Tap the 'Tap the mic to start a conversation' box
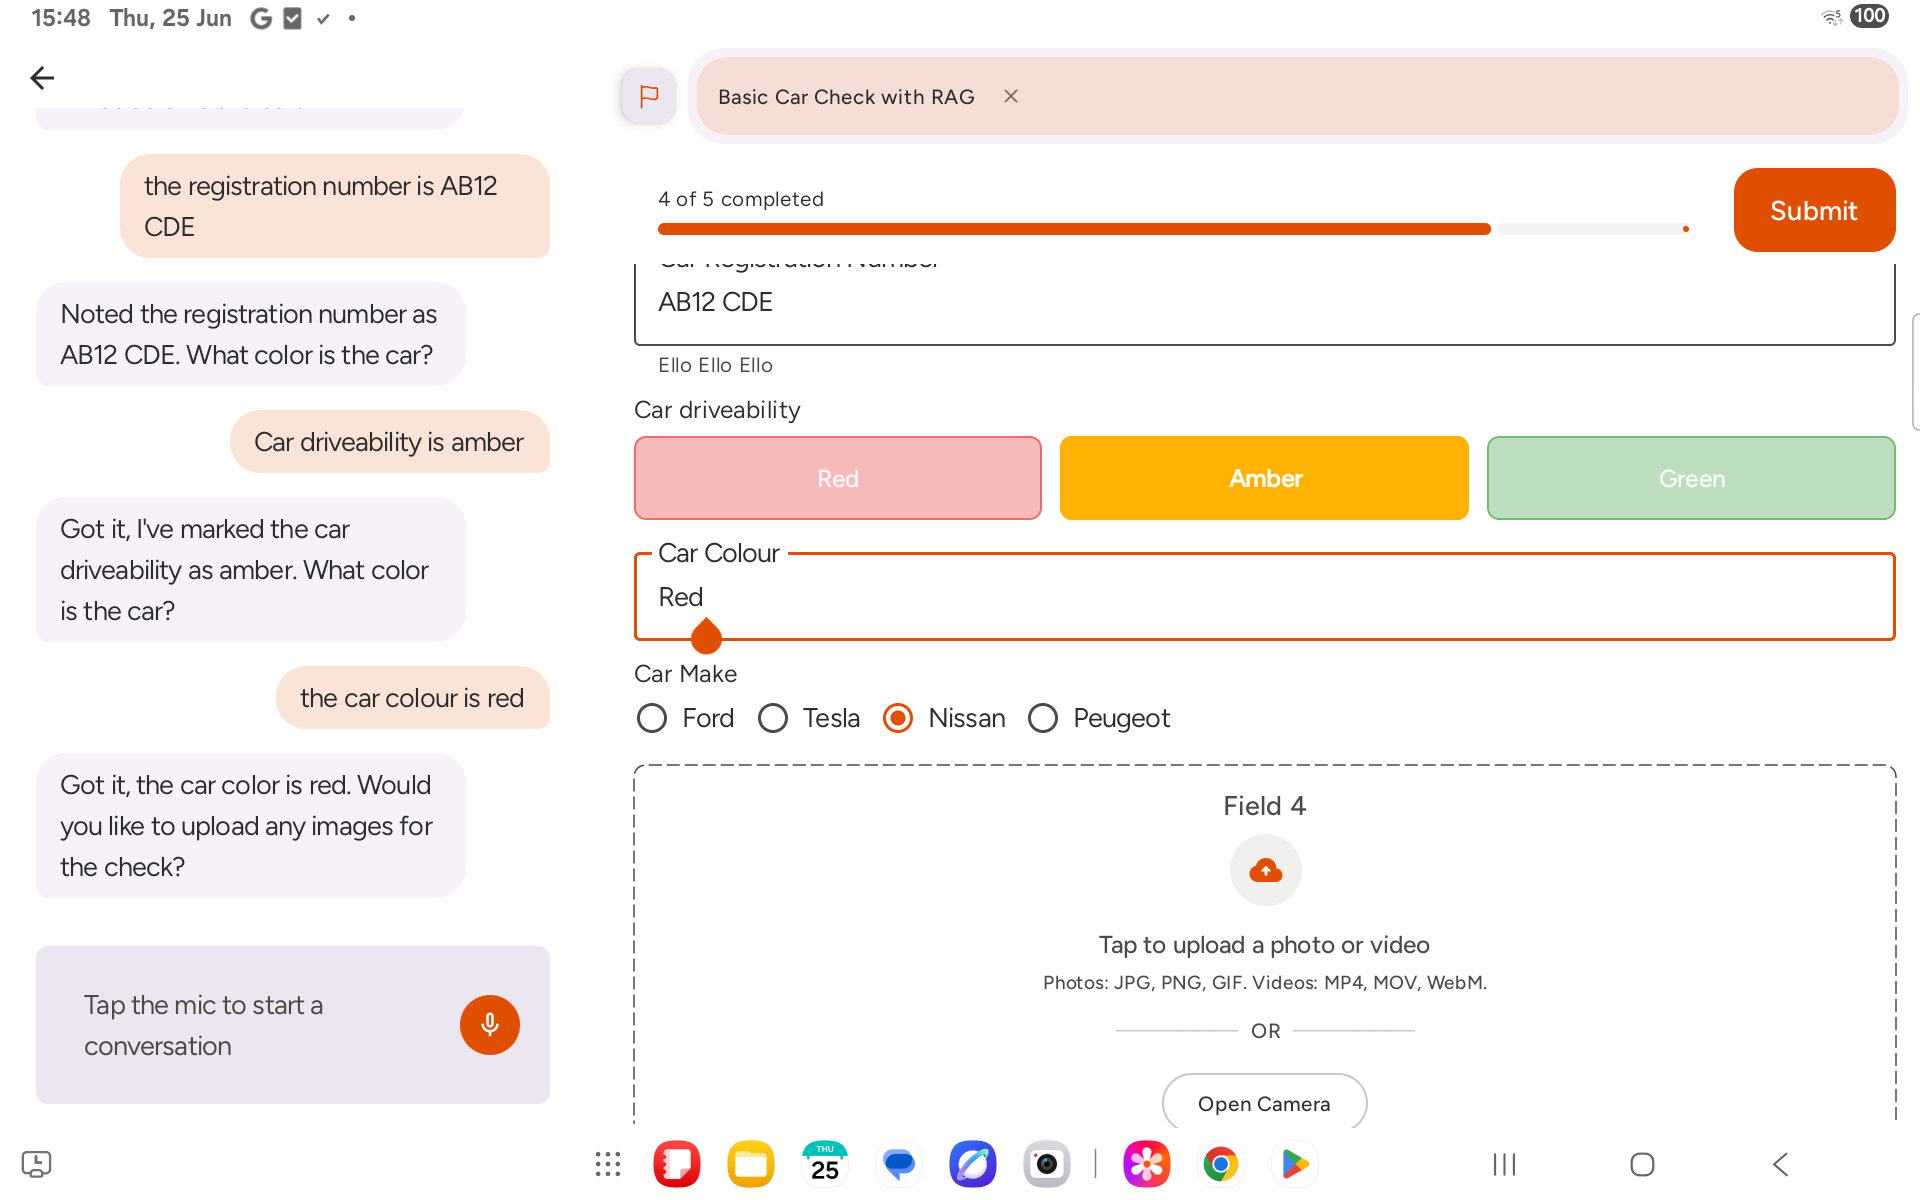The height and width of the screenshot is (1200, 1920). pos(293,1025)
